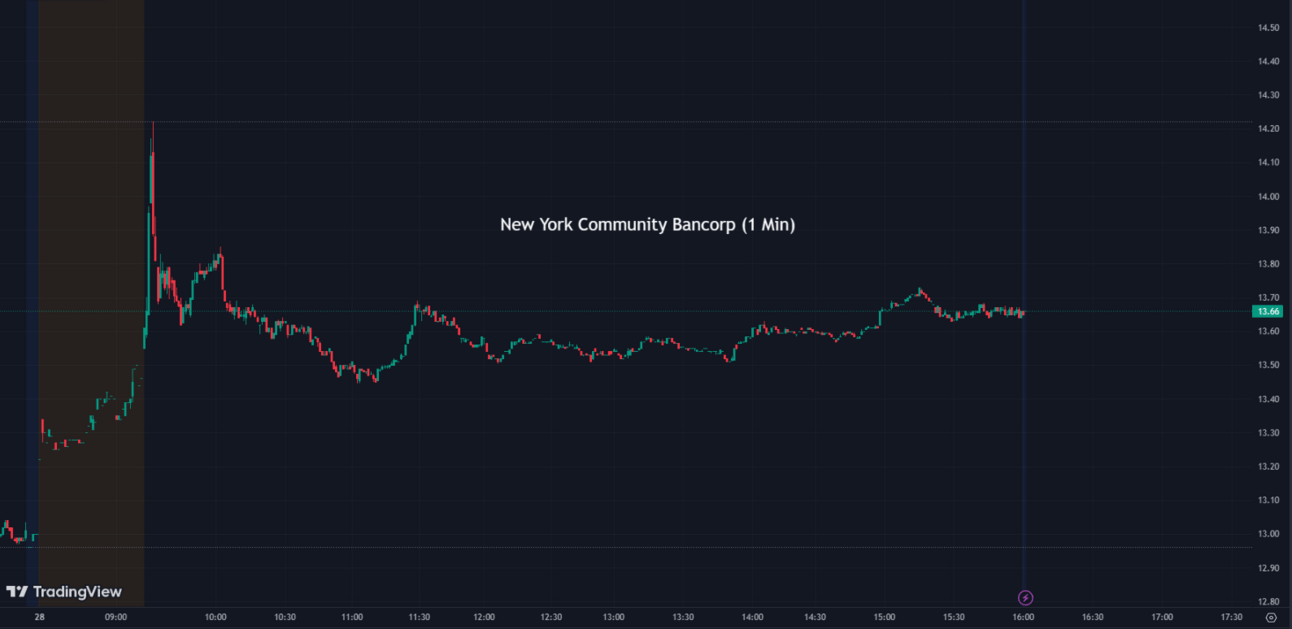Click the 13.10 price axis label

point(1268,500)
